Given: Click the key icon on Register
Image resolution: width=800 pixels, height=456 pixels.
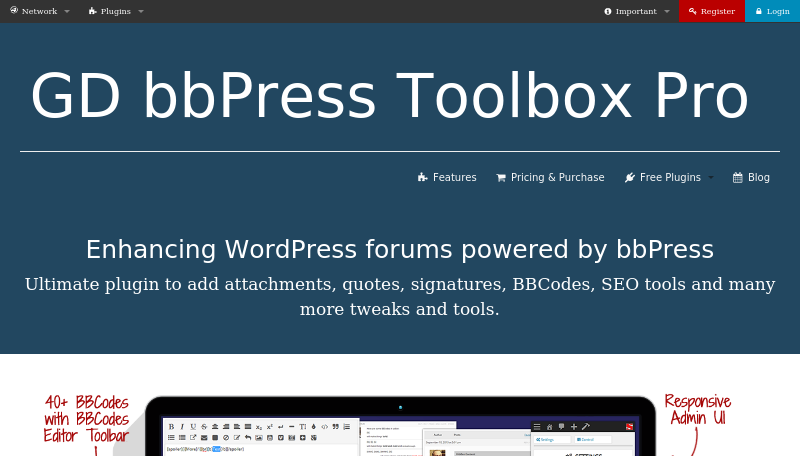Looking at the screenshot, I should (x=692, y=11).
